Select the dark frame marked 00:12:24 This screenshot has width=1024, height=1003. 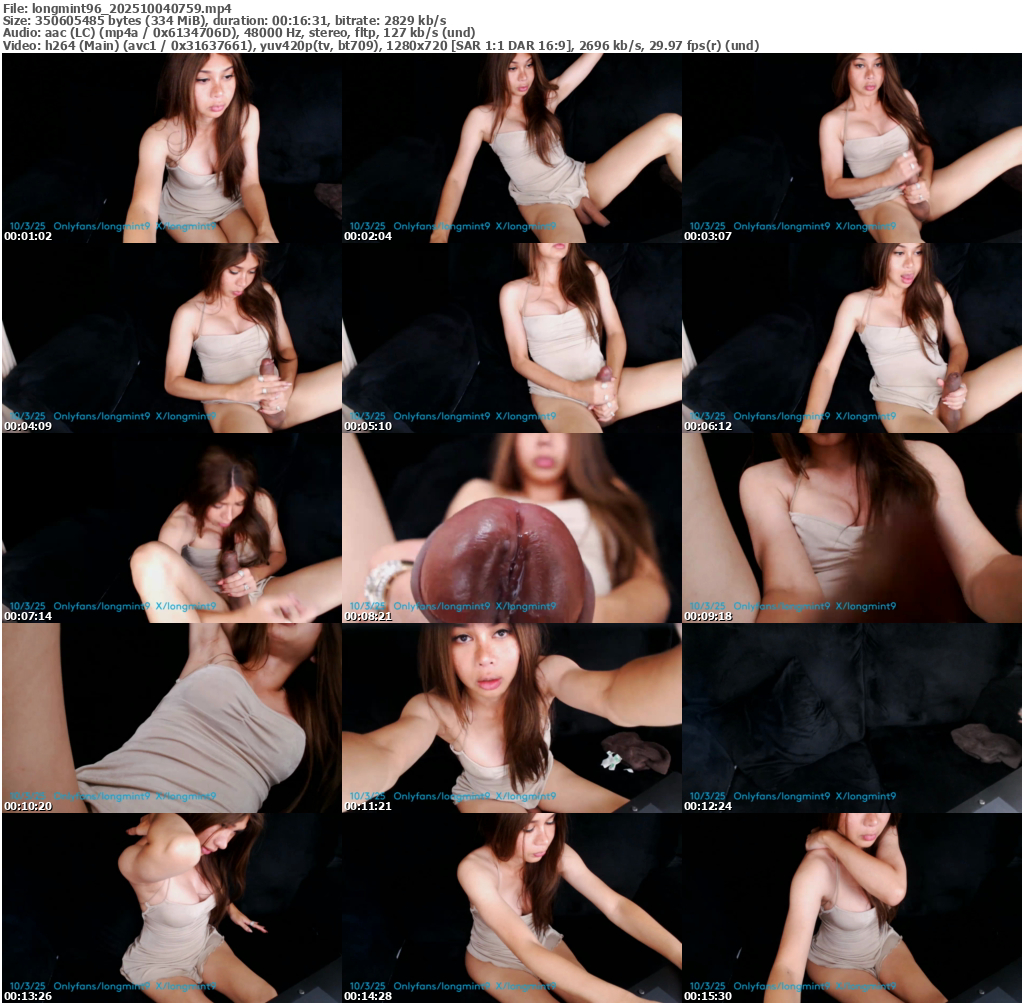tap(851, 717)
